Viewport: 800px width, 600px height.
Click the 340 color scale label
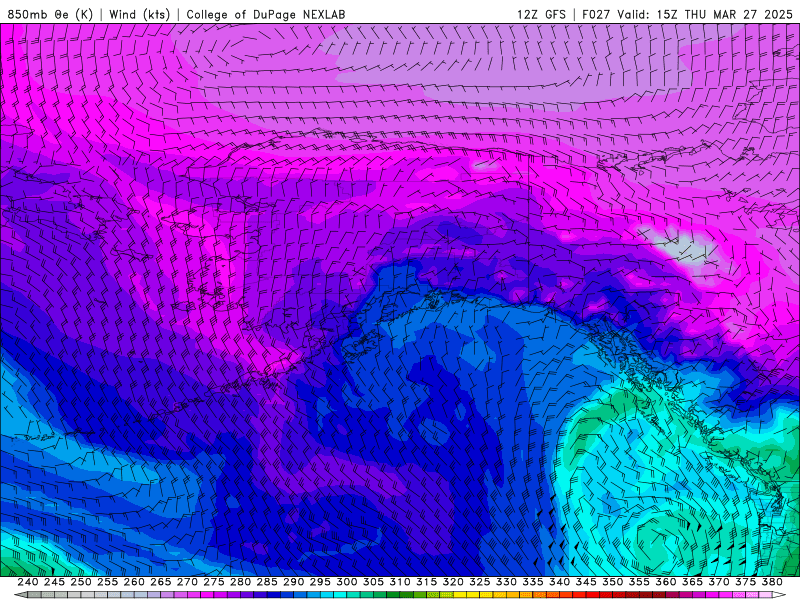559,582
